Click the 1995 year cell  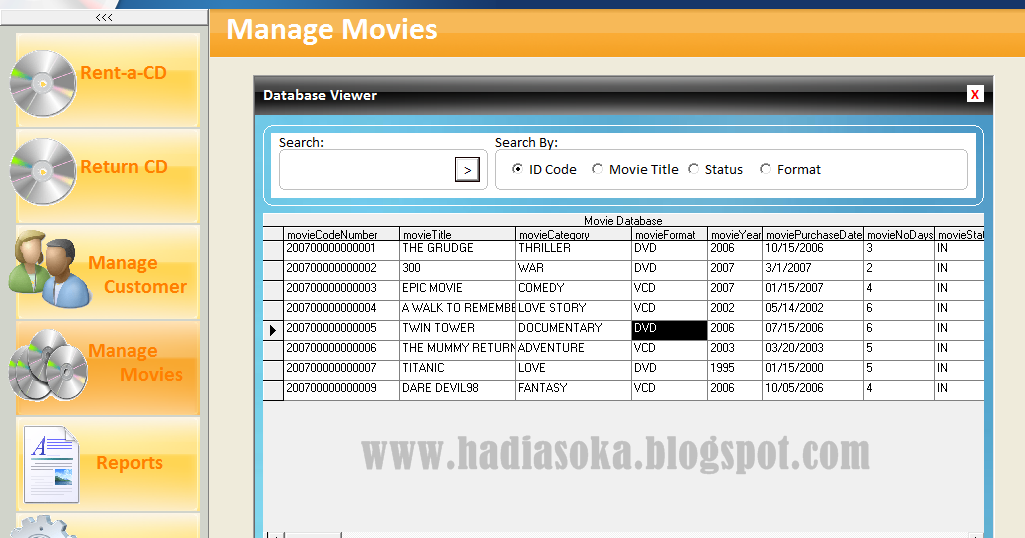[735, 370]
